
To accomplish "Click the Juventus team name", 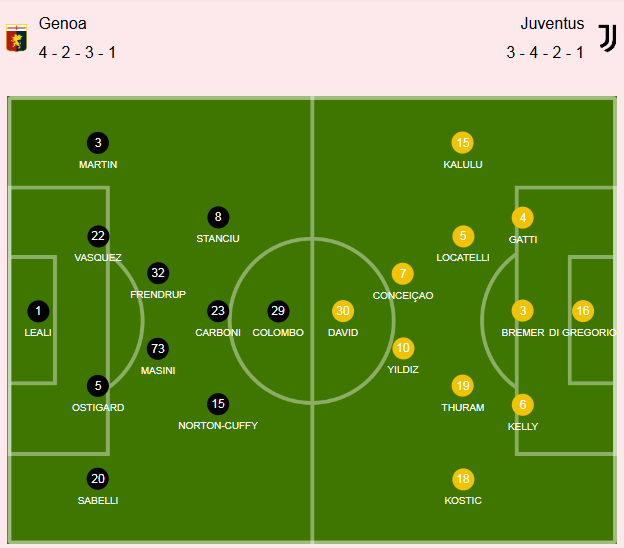I will point(552,23).
